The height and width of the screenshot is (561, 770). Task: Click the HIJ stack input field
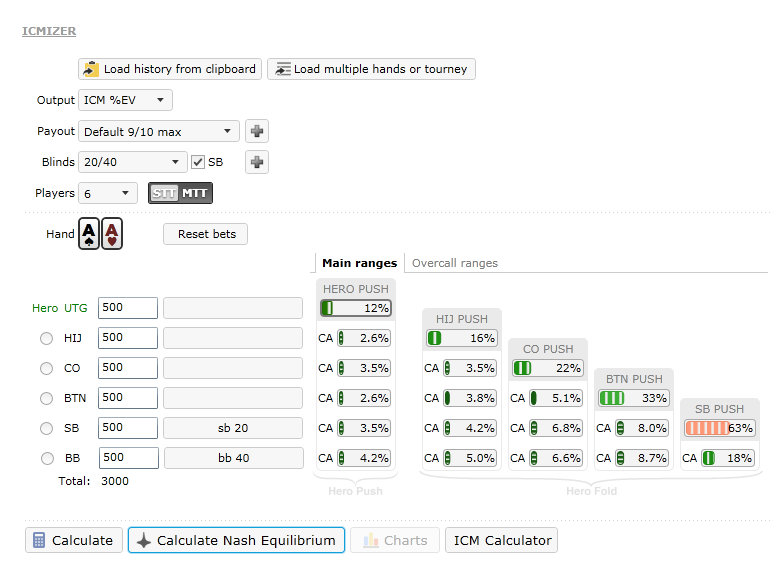128,338
